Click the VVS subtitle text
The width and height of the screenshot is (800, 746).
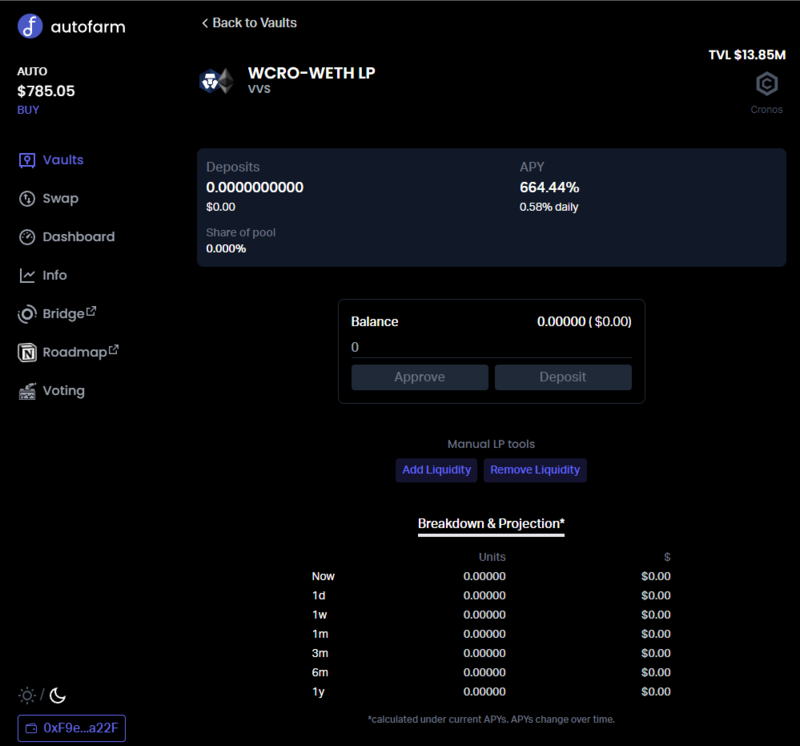click(x=259, y=89)
